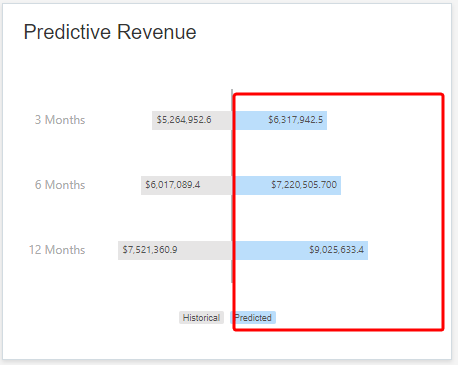Click the $5,264,952.6 value label
Viewport: 458px width, 365px height.
tap(184, 120)
